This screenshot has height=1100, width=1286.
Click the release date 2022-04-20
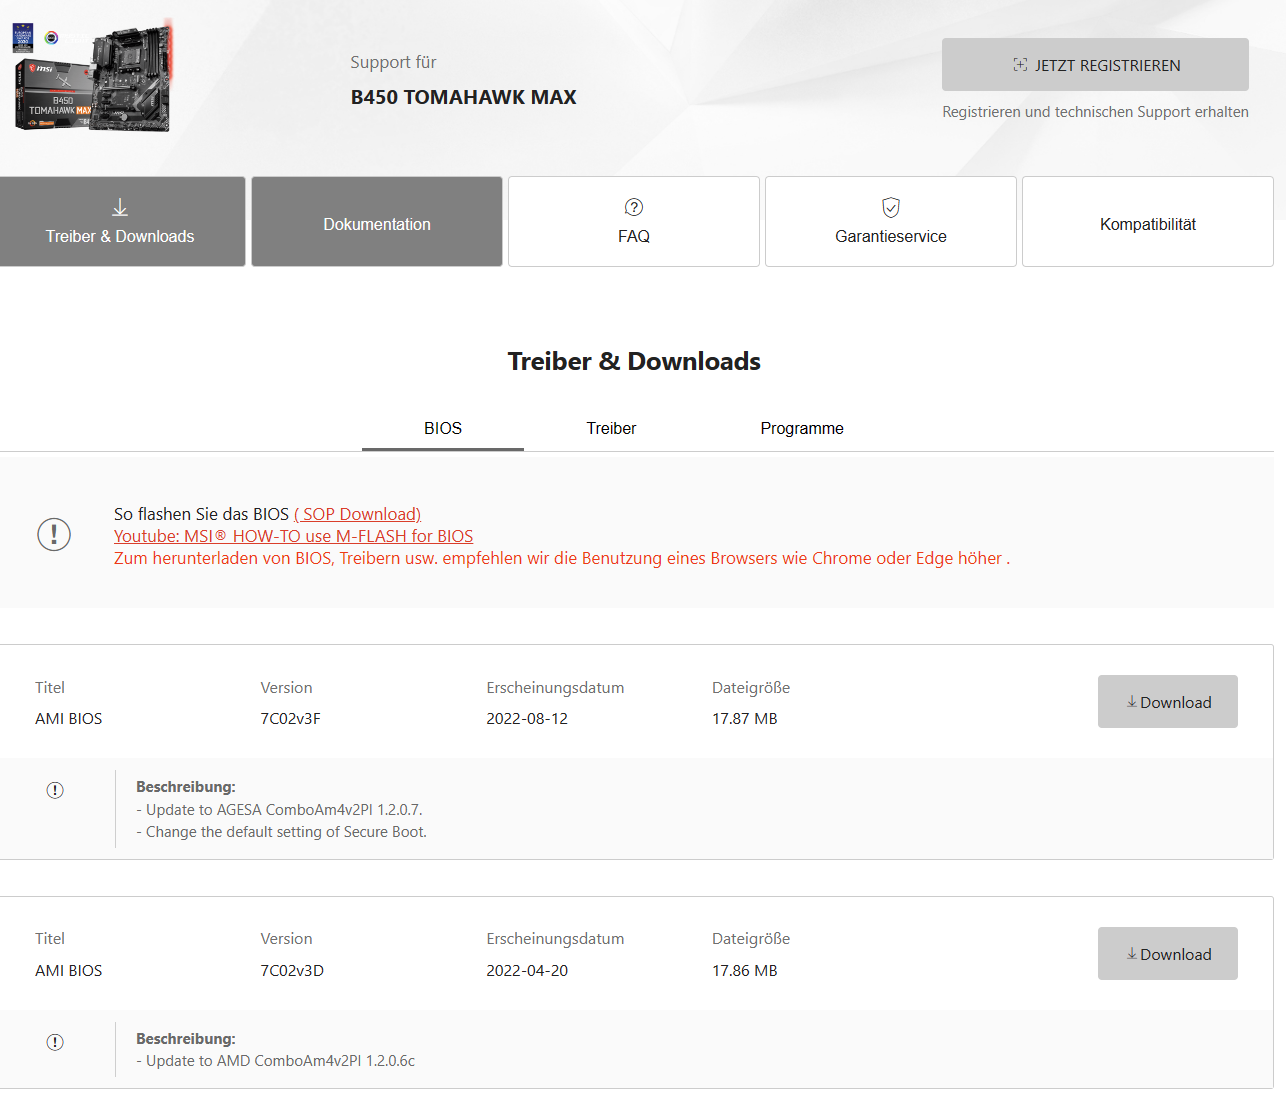point(527,971)
